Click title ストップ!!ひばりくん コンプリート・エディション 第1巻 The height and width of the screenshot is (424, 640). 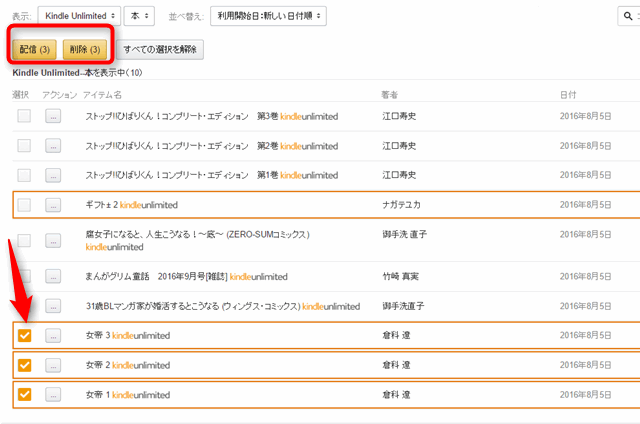point(182,175)
